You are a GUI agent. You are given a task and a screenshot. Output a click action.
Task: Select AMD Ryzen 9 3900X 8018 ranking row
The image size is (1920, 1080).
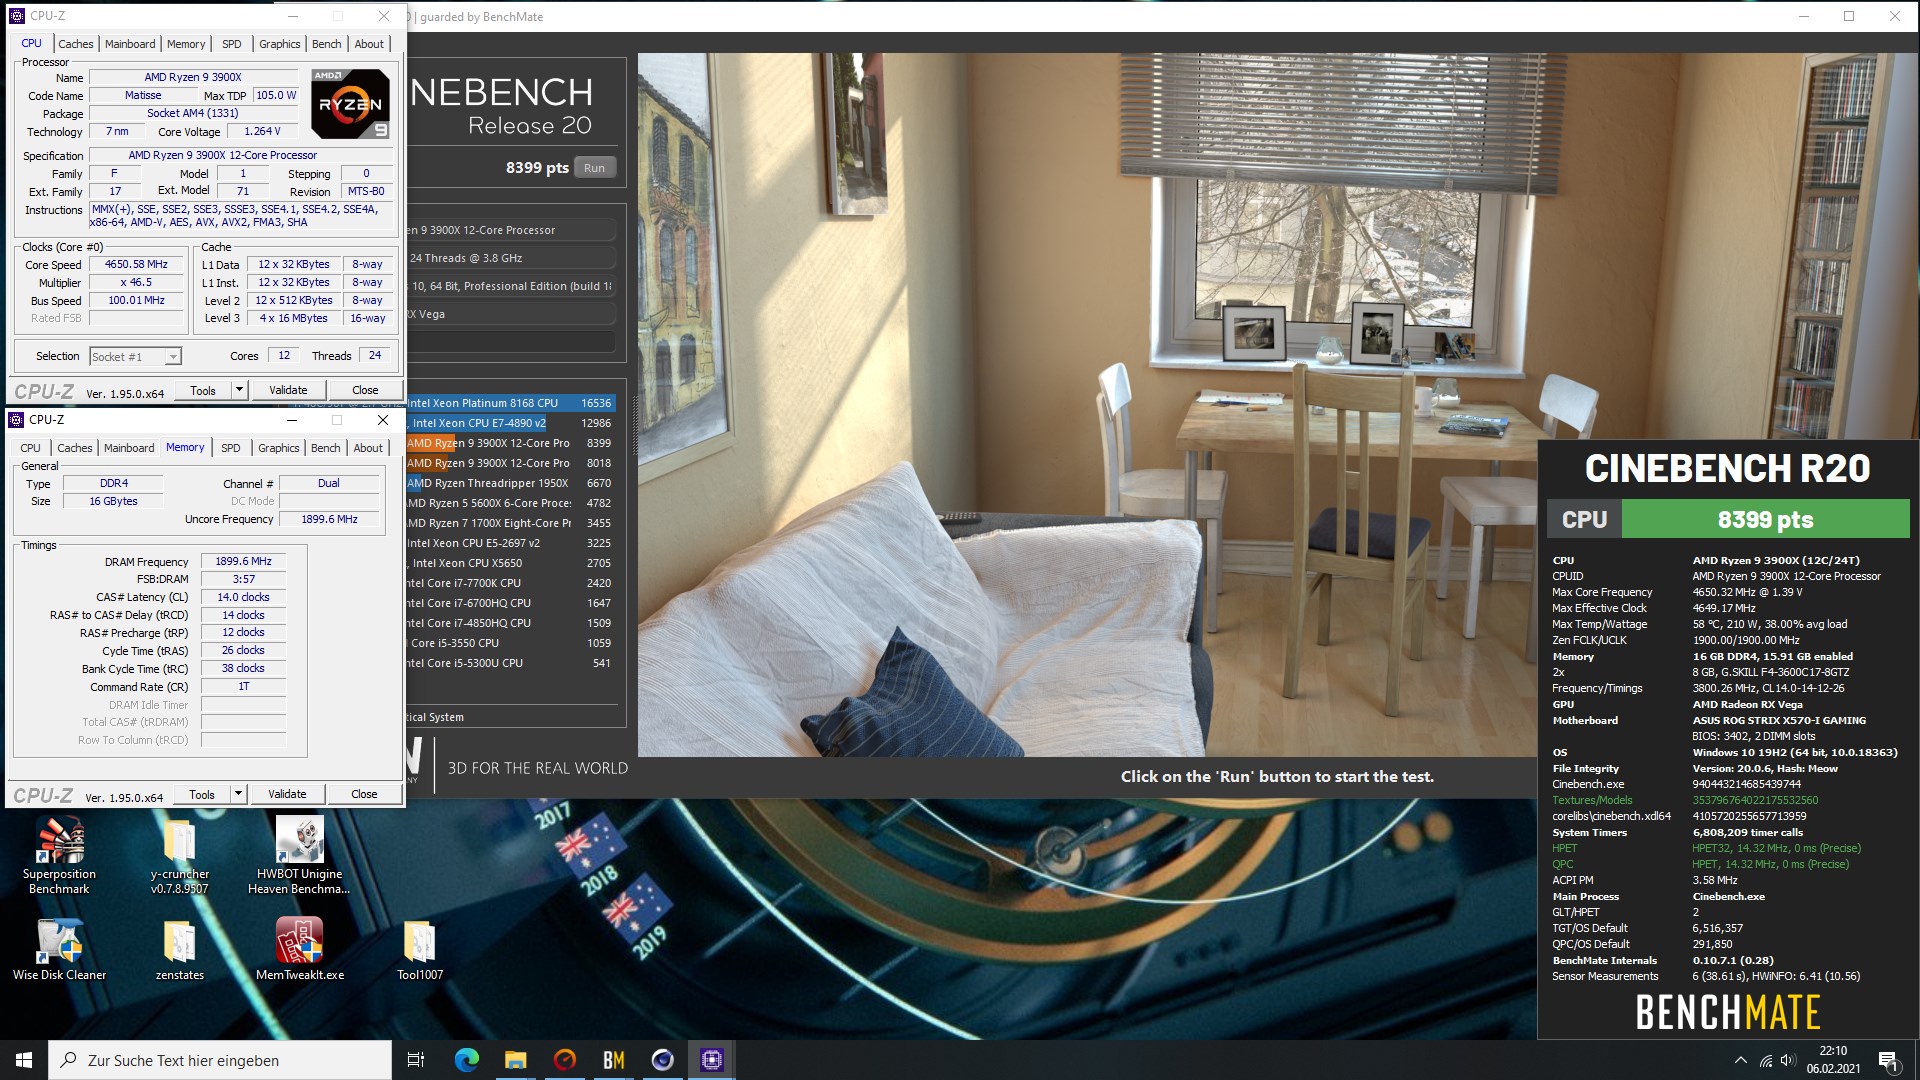click(511, 463)
